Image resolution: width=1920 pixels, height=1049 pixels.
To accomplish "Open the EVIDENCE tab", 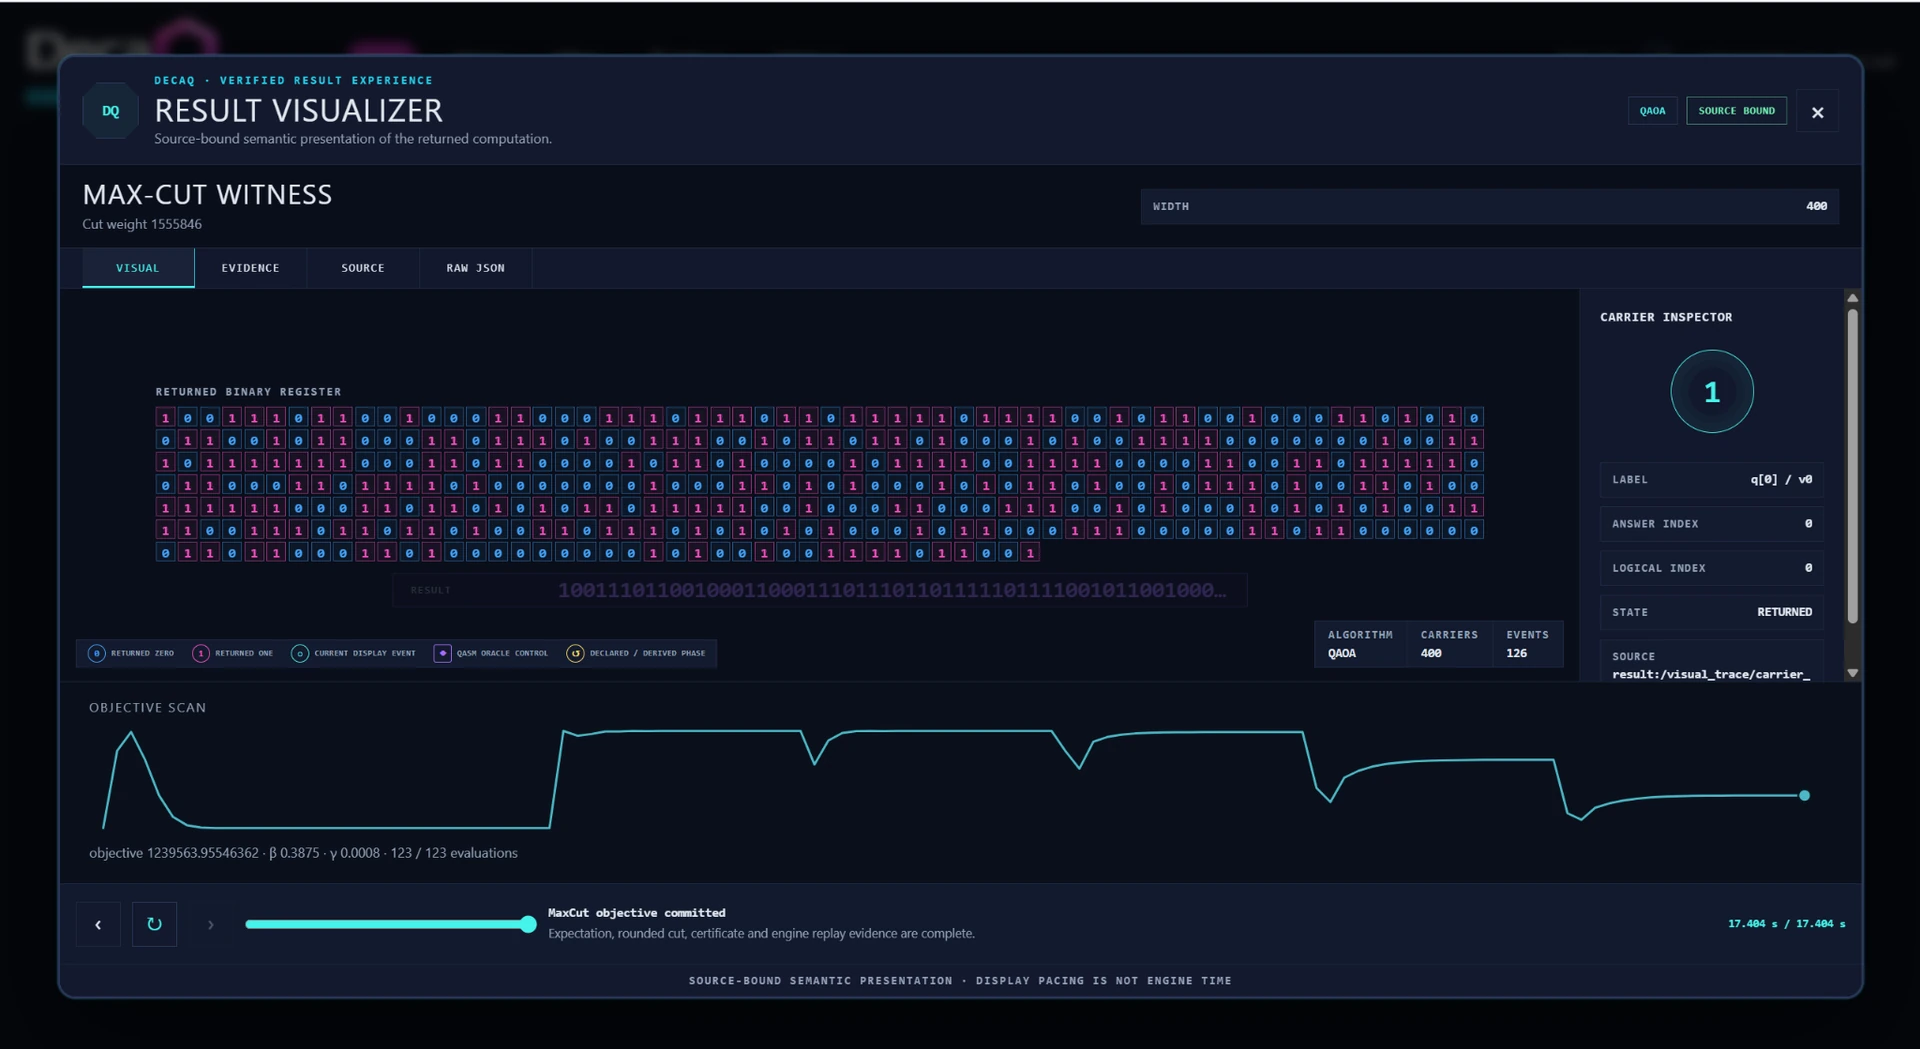I will coord(250,268).
